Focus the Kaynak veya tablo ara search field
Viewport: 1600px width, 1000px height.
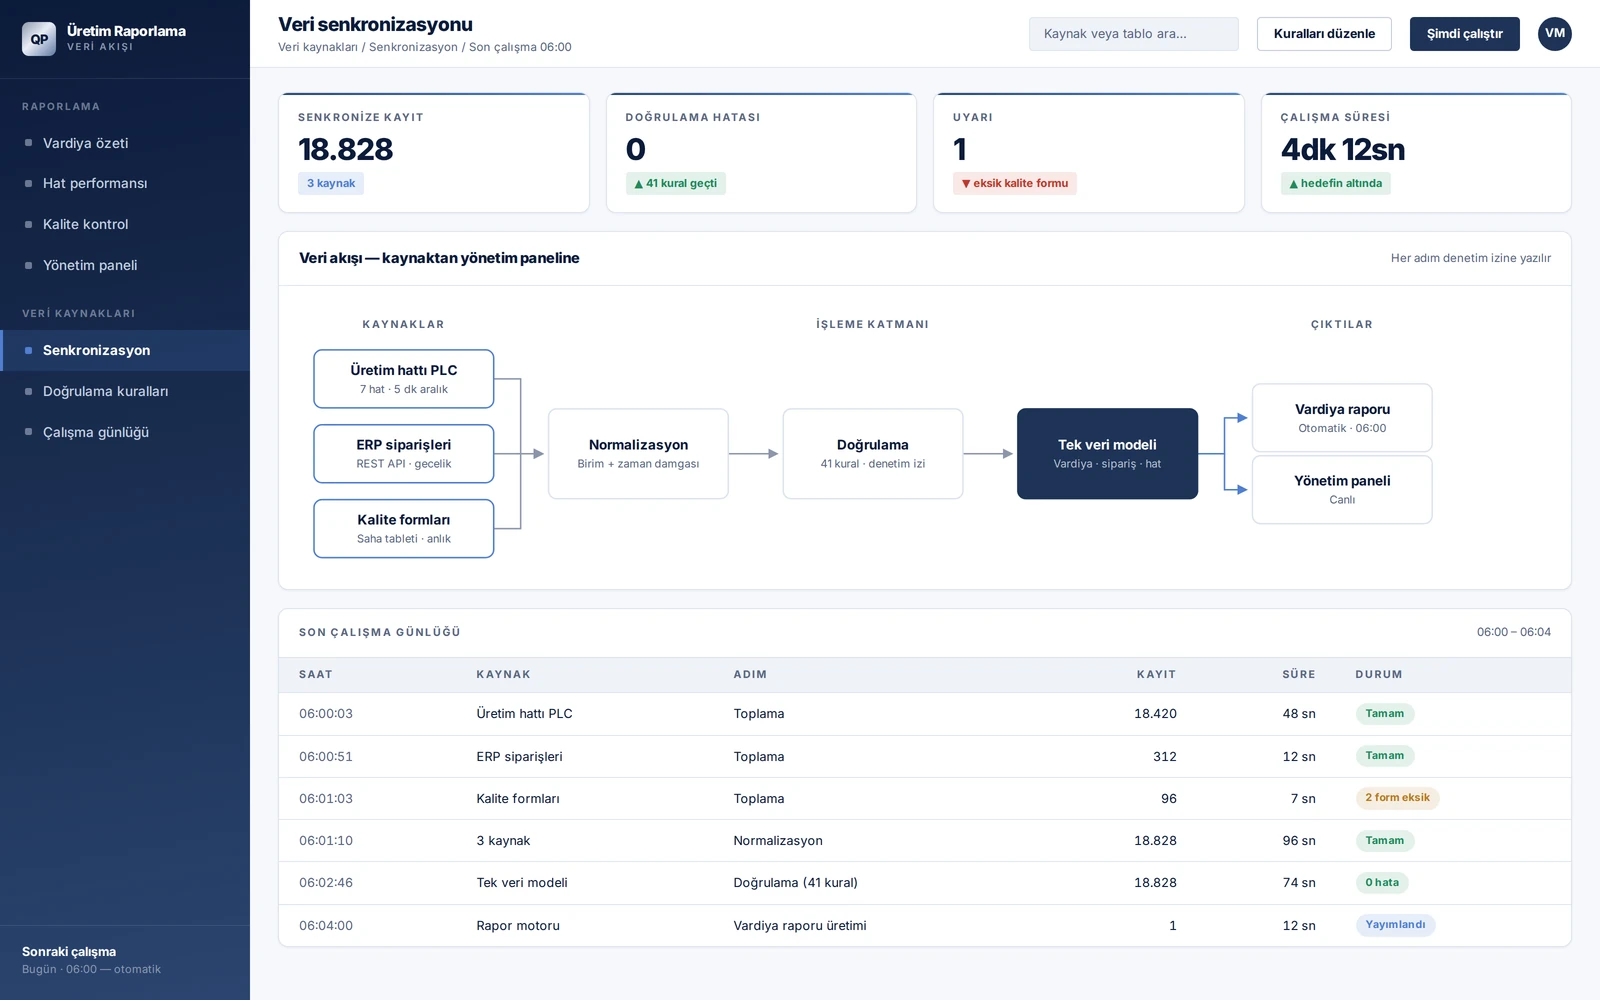[1133, 34]
